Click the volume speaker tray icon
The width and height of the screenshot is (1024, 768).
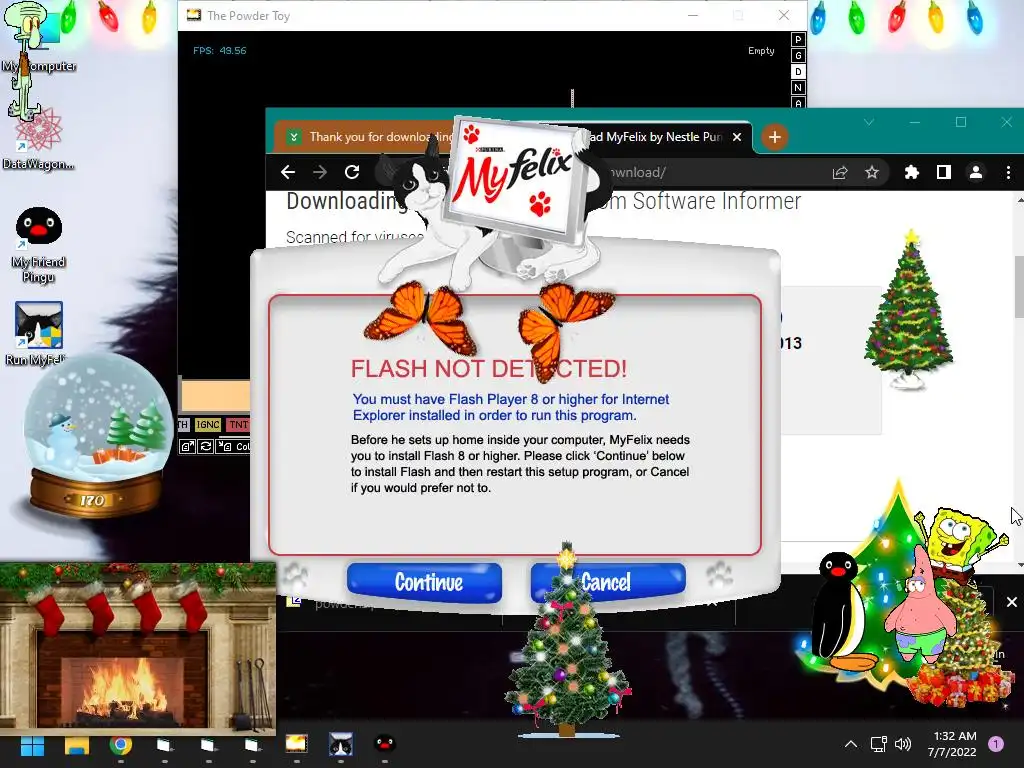(x=903, y=744)
